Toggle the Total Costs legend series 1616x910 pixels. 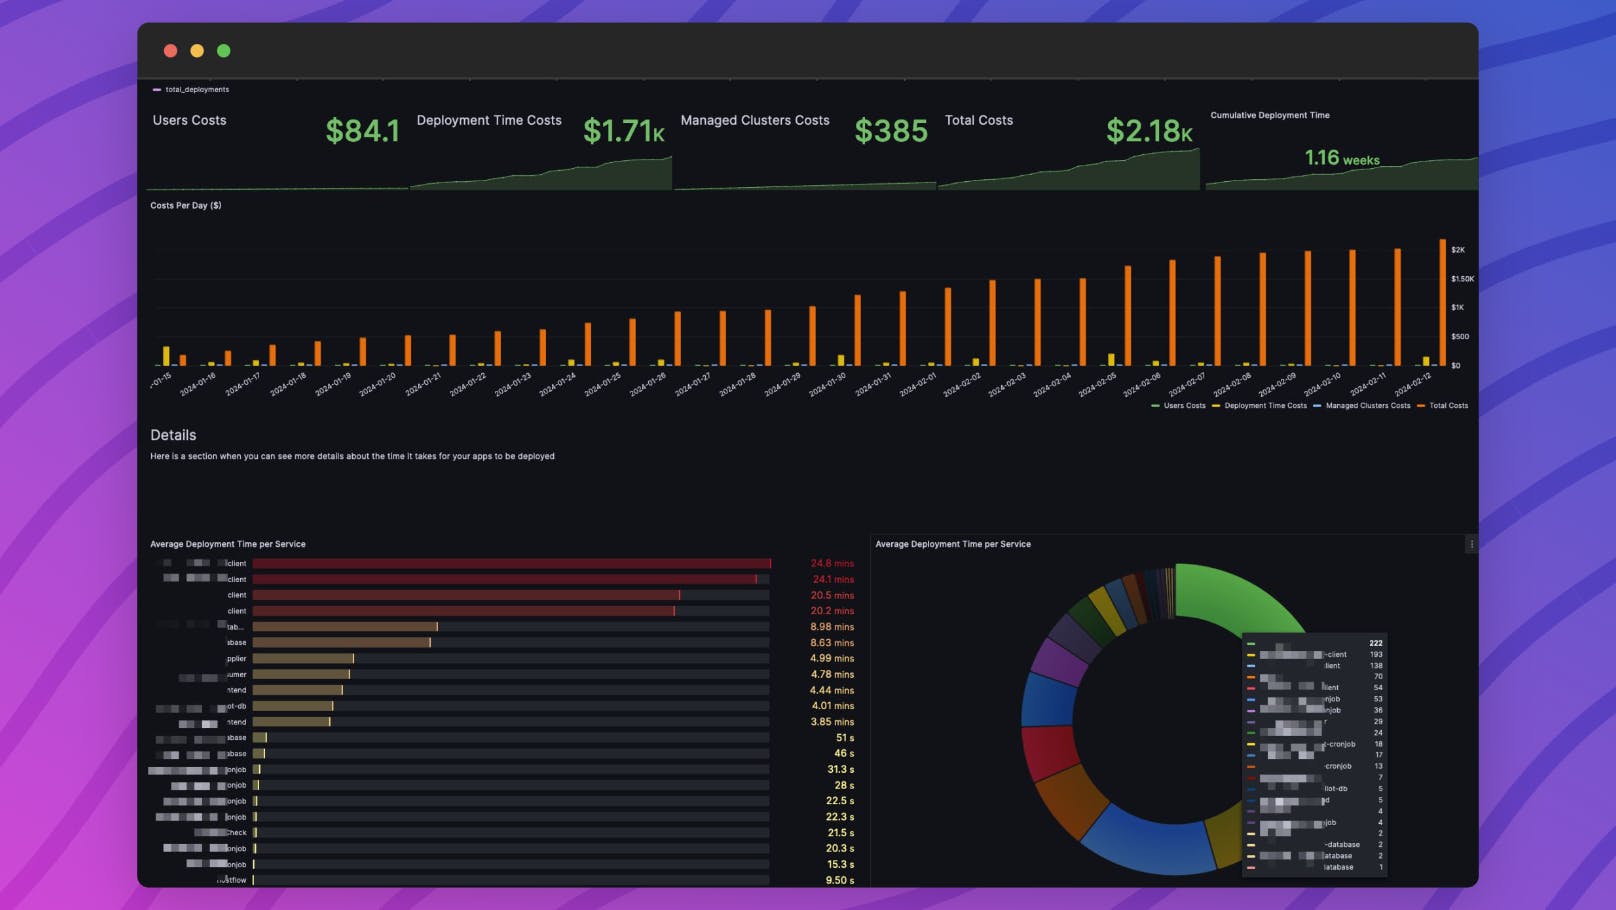point(1443,405)
